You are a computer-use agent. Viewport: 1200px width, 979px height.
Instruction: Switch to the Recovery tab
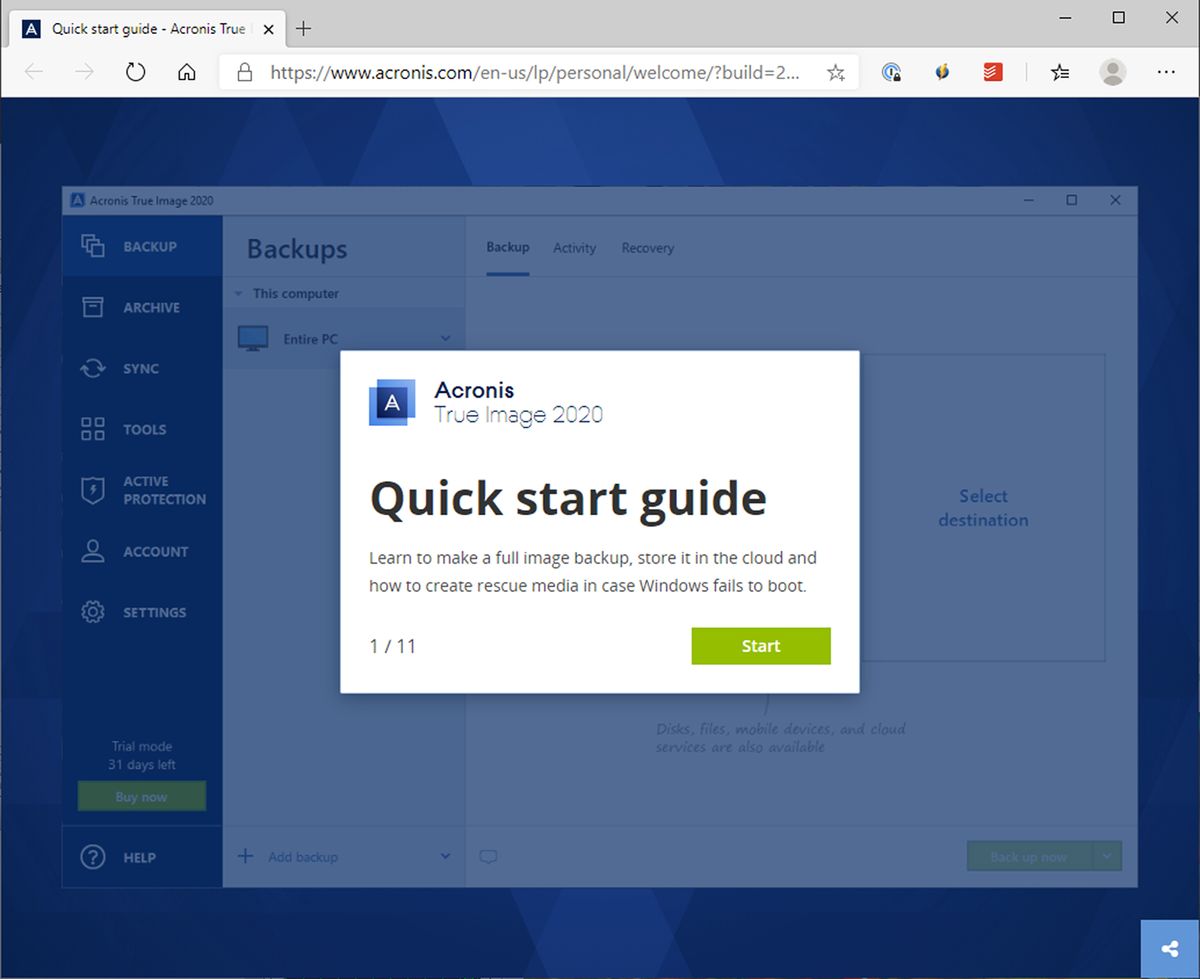[x=647, y=247]
